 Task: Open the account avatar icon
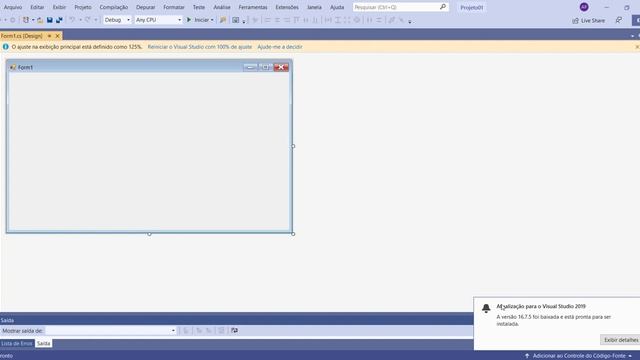584,7
